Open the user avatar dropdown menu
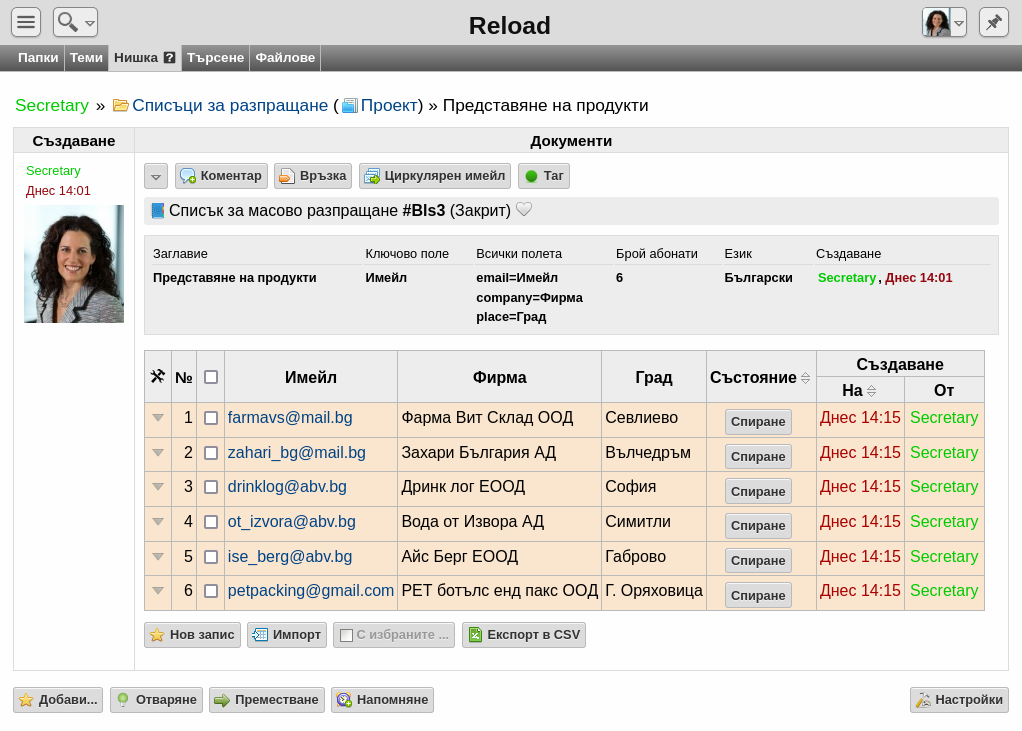1022x731 pixels. click(x=959, y=23)
